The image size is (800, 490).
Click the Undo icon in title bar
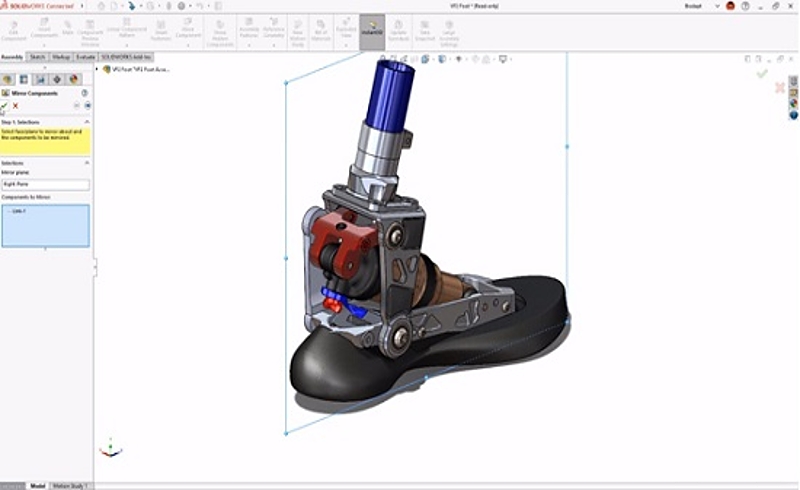[199, 6]
